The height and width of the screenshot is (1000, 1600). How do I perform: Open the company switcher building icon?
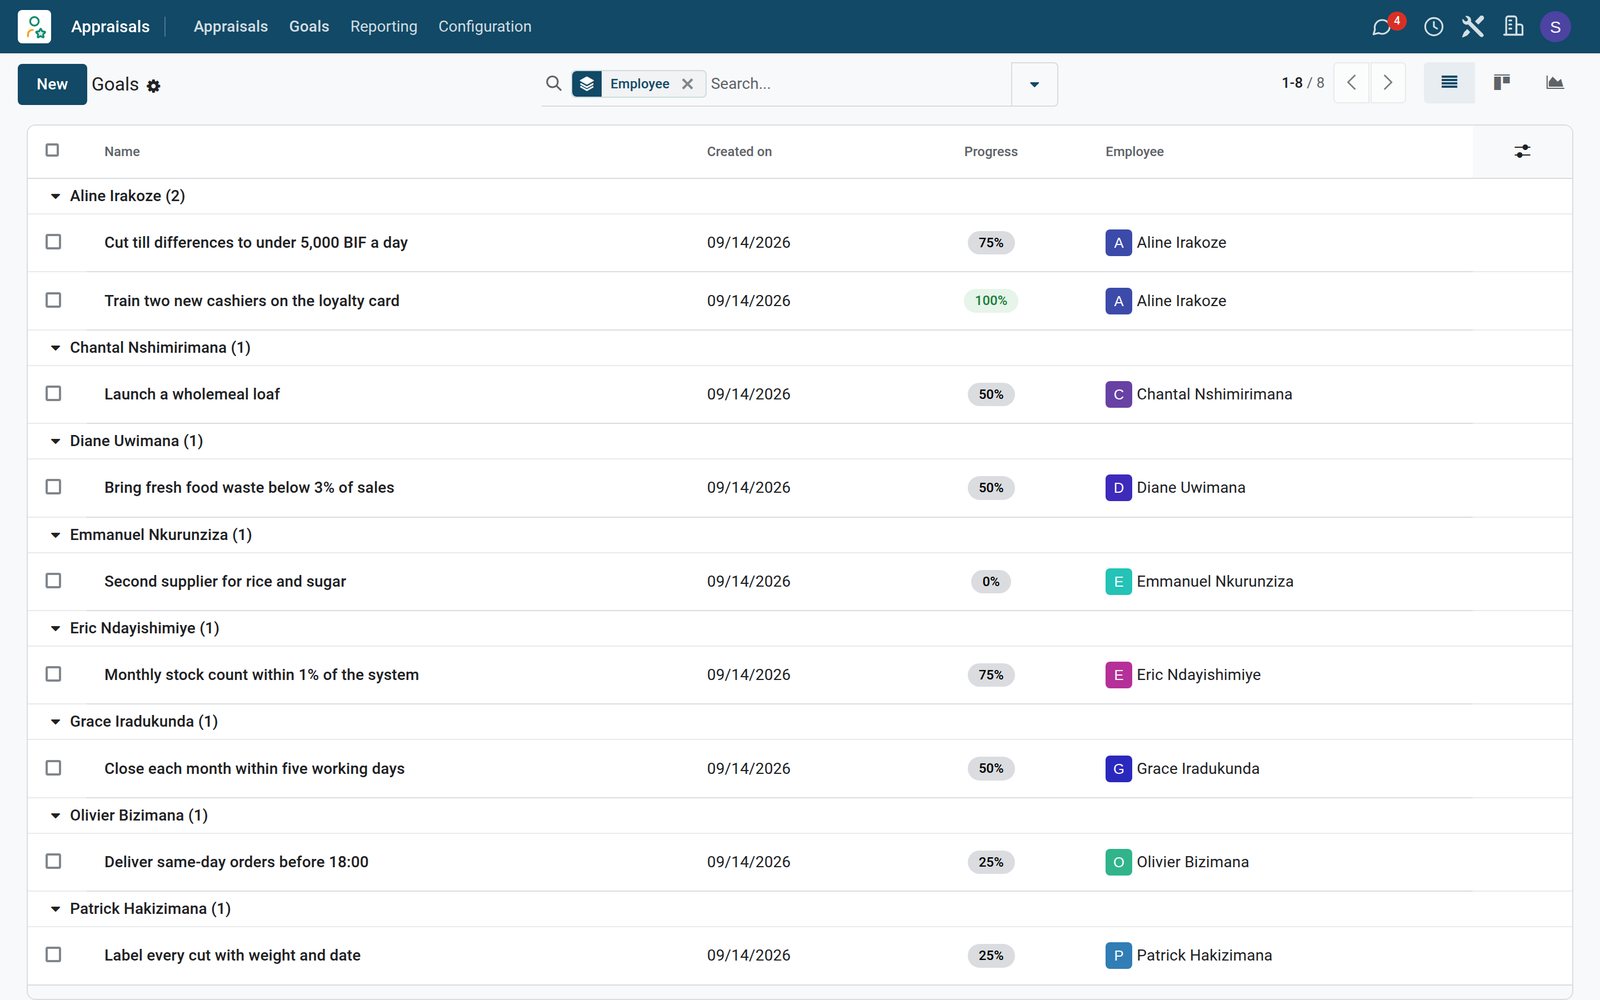point(1513,26)
